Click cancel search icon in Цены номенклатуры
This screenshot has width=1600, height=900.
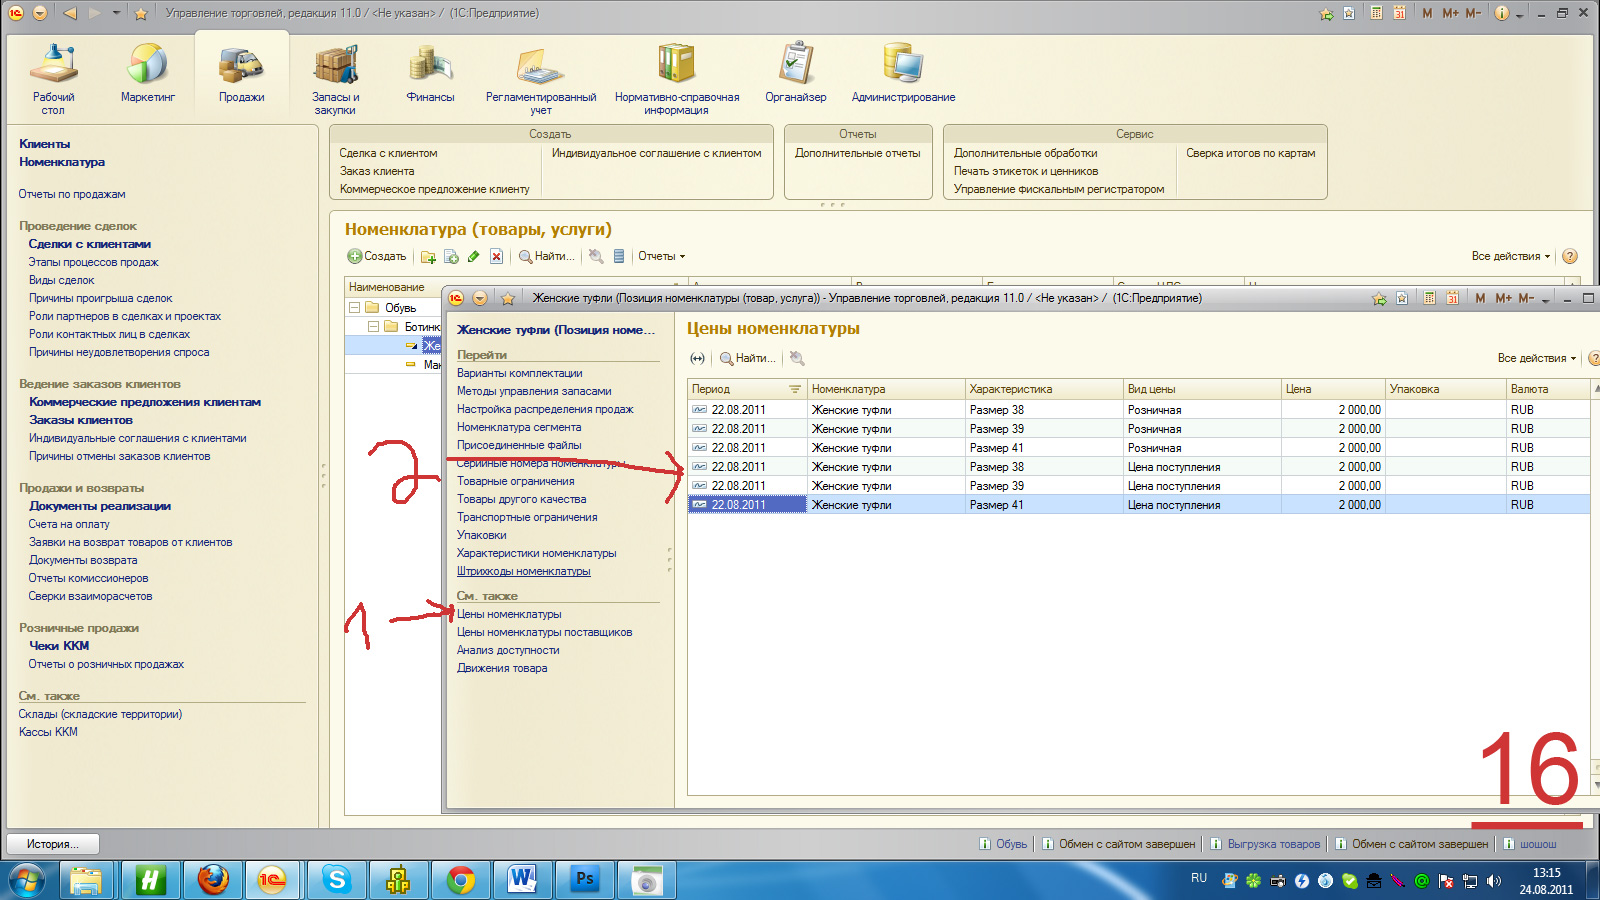tap(797, 358)
